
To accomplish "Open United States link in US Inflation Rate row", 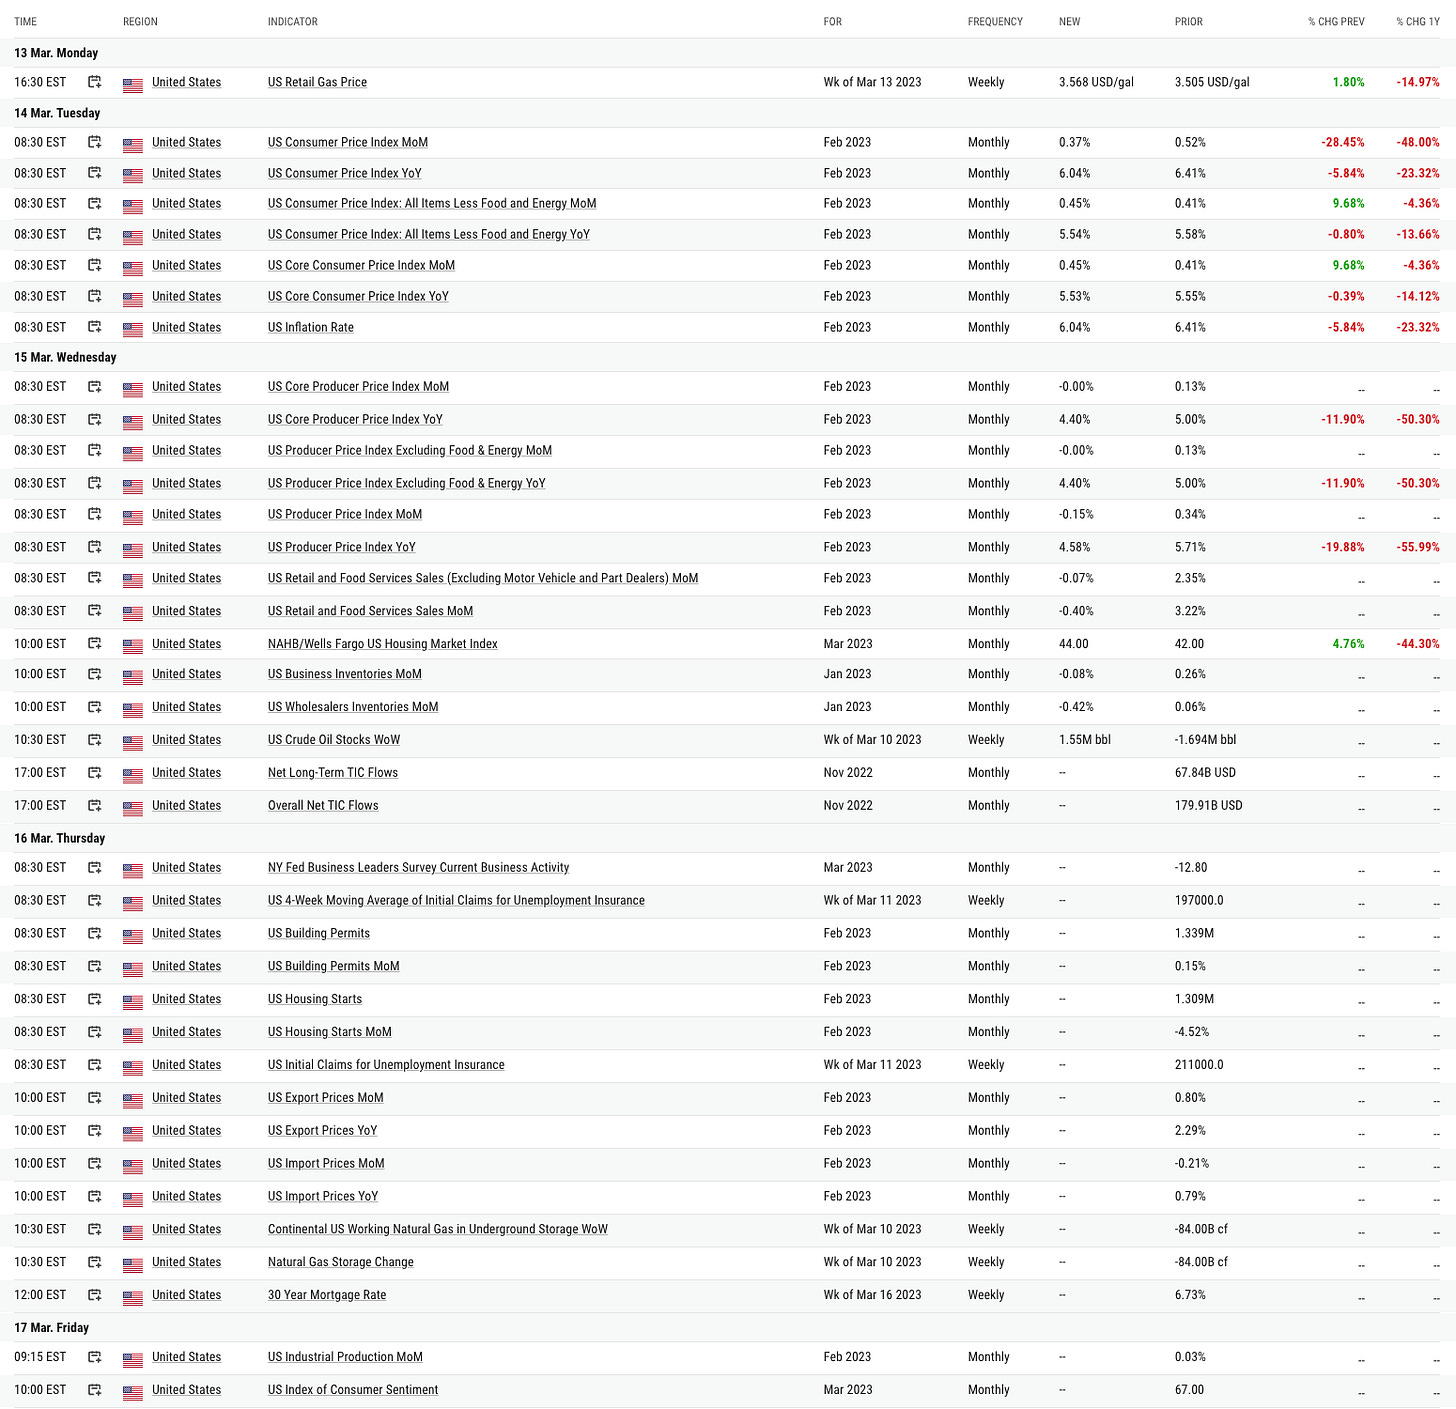I will click(186, 327).
